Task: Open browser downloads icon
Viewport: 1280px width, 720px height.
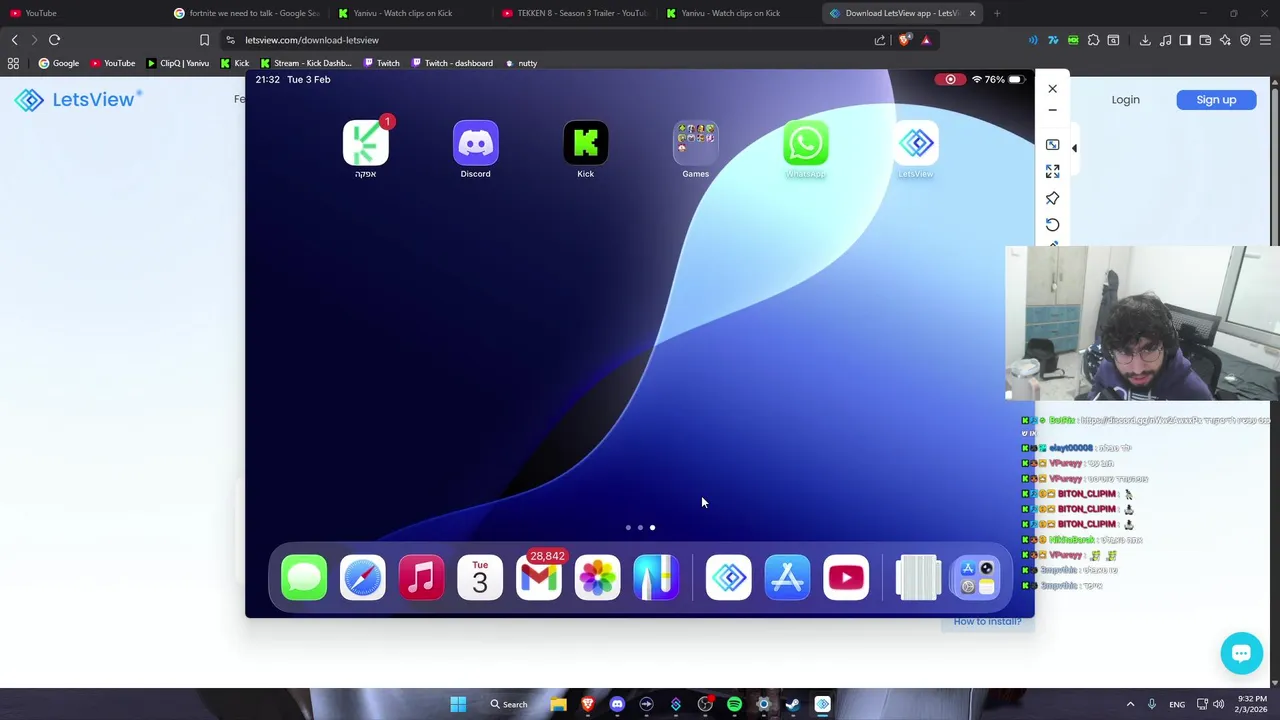Action: 1145,40
